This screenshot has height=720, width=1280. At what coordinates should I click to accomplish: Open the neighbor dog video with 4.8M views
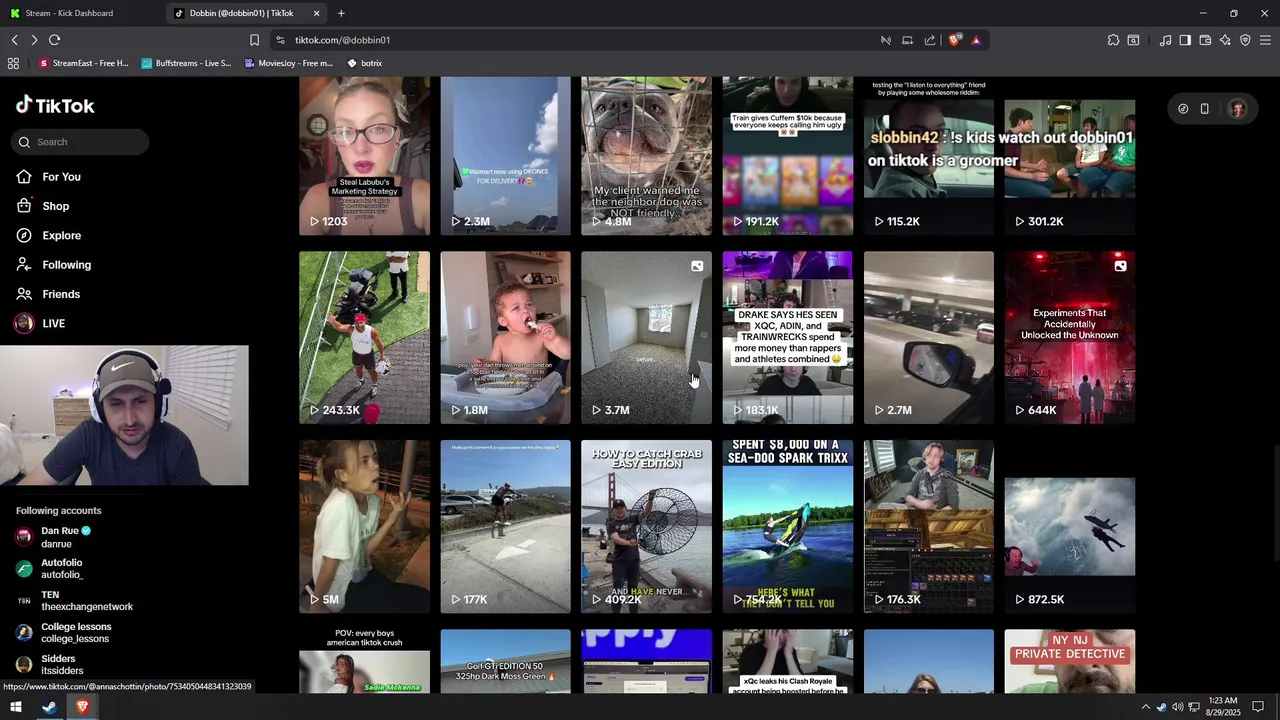pos(646,156)
